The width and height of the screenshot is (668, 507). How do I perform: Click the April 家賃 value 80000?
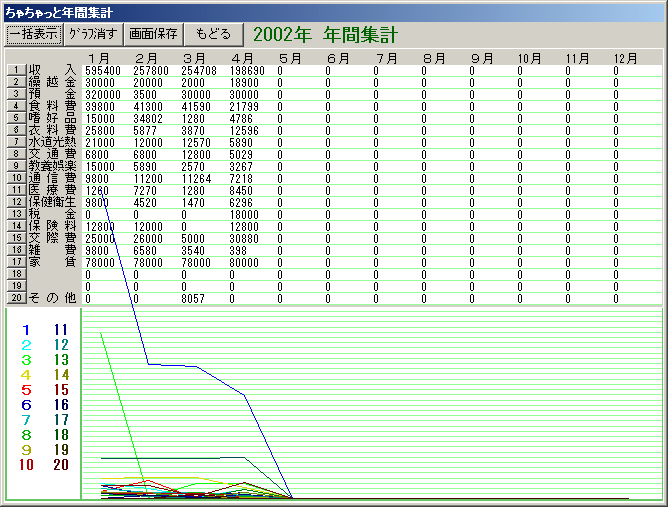(x=244, y=263)
